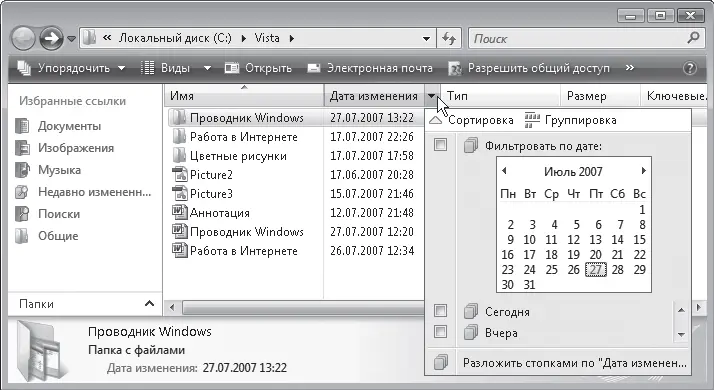Click Разрешить общий доступ toolbar button
Screen dimensions: 714x390
click(529, 68)
